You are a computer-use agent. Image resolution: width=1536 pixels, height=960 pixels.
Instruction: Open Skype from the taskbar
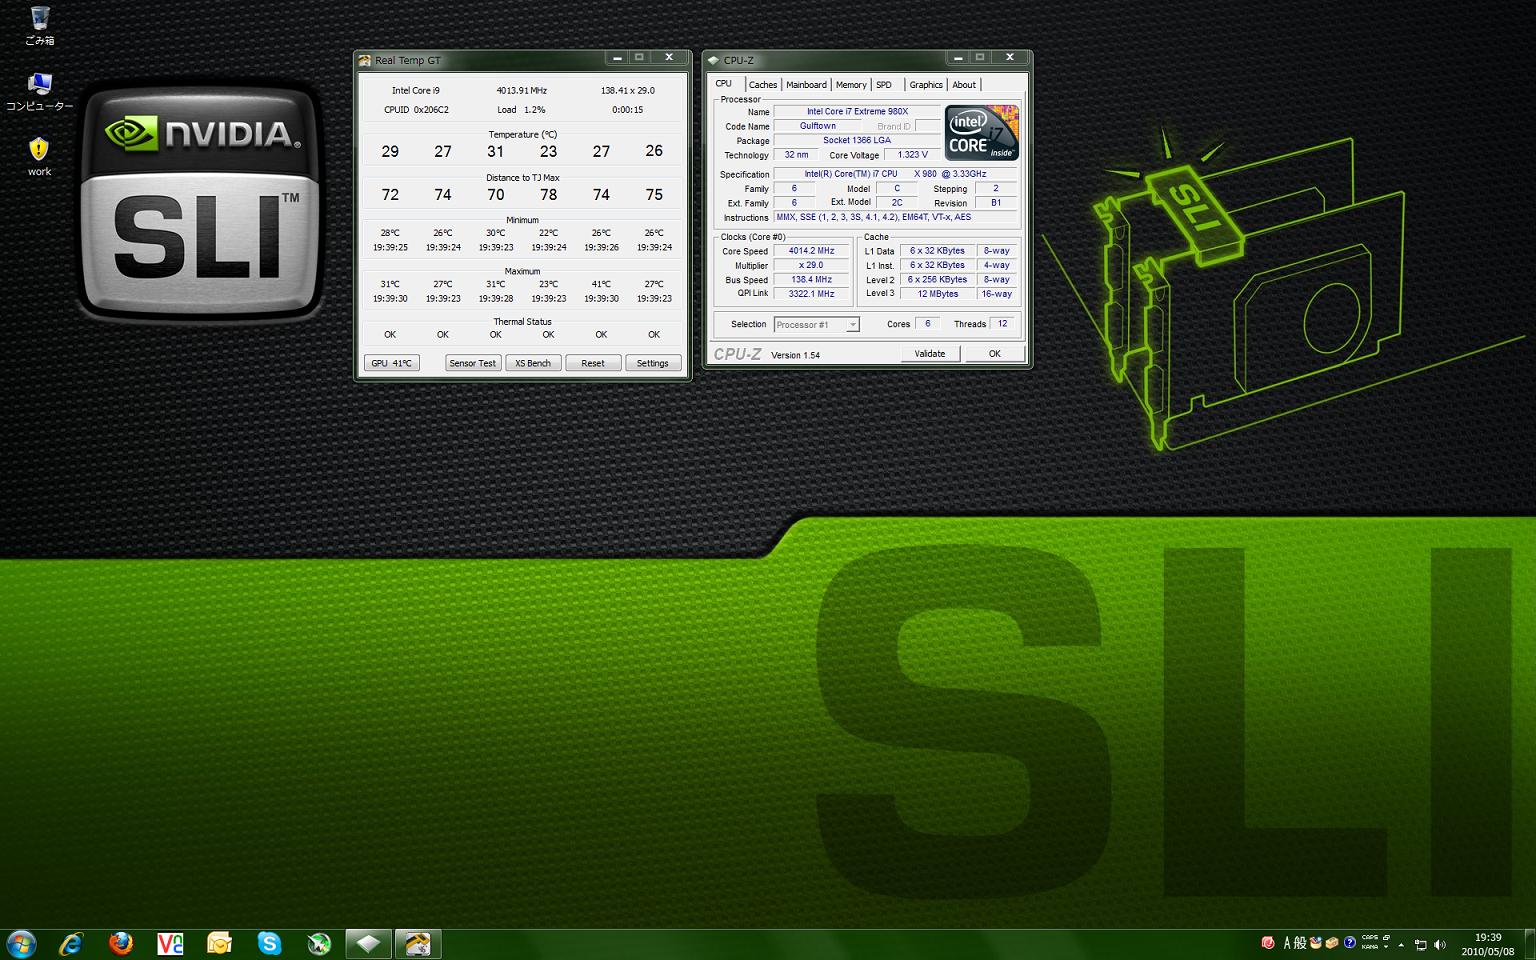[269, 943]
